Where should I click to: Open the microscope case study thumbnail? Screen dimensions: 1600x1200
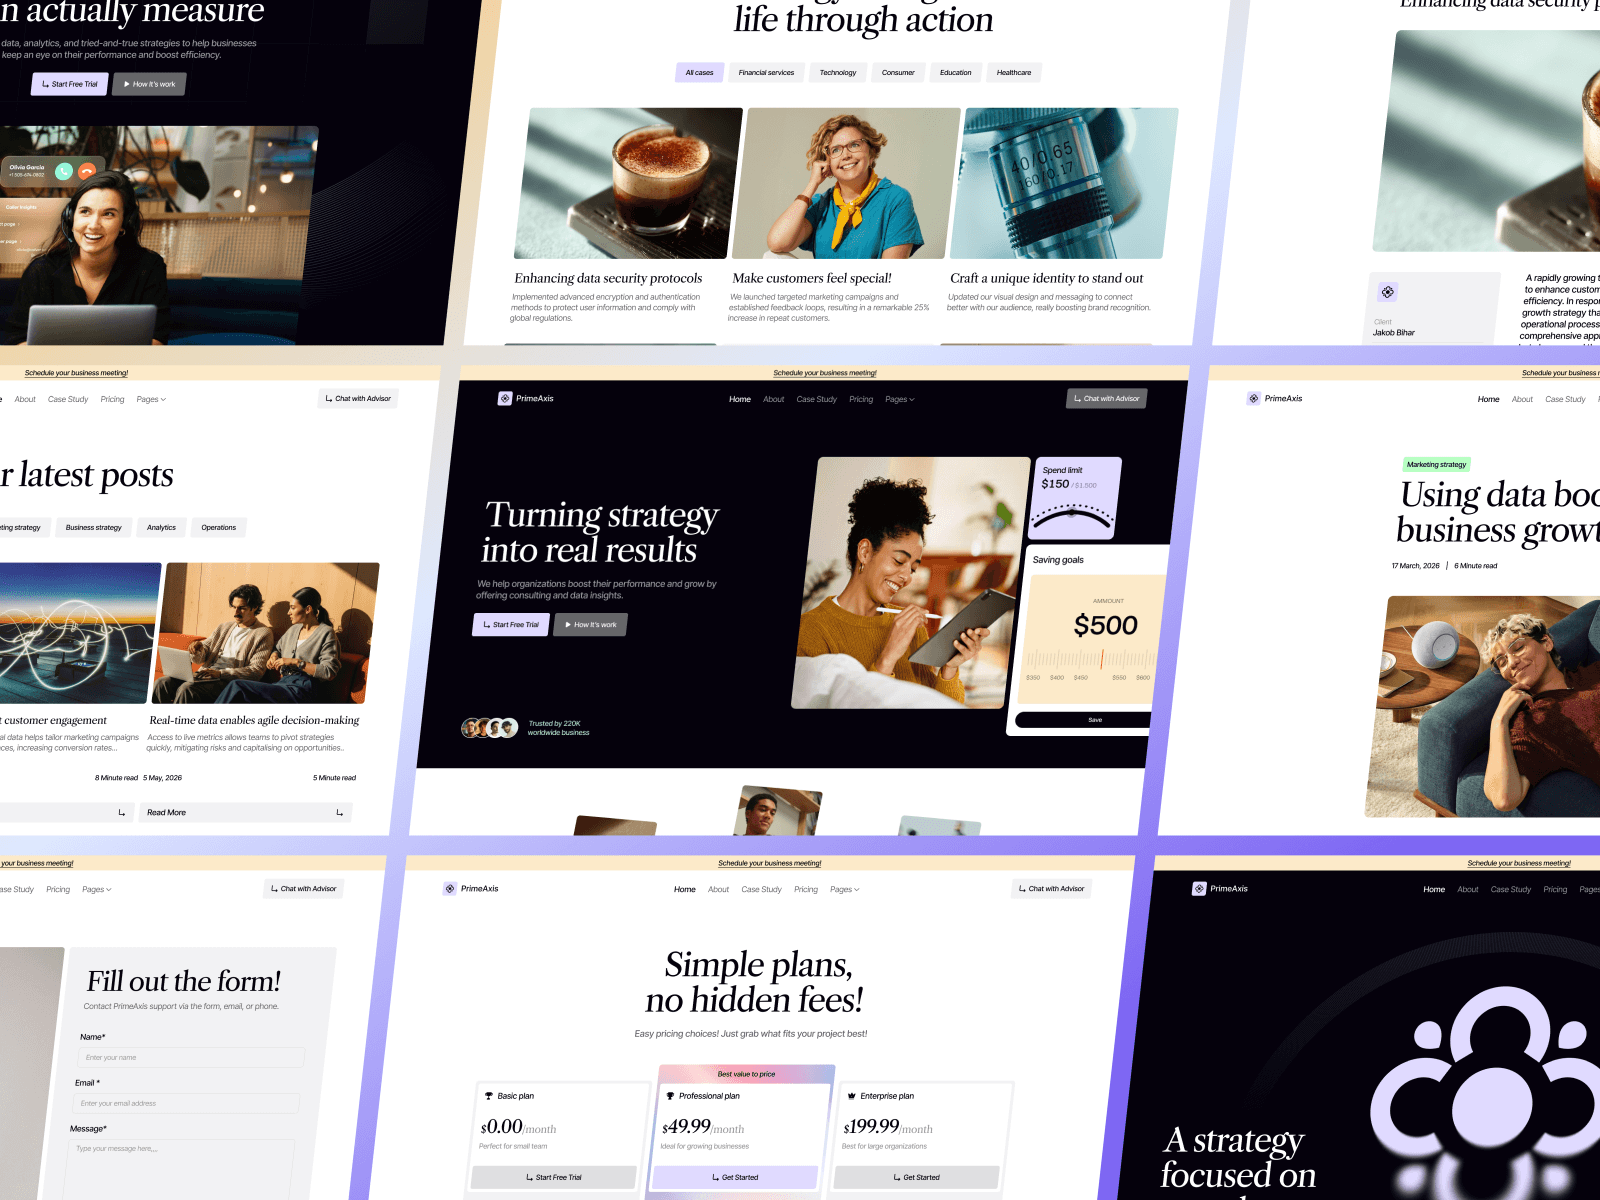1064,183
